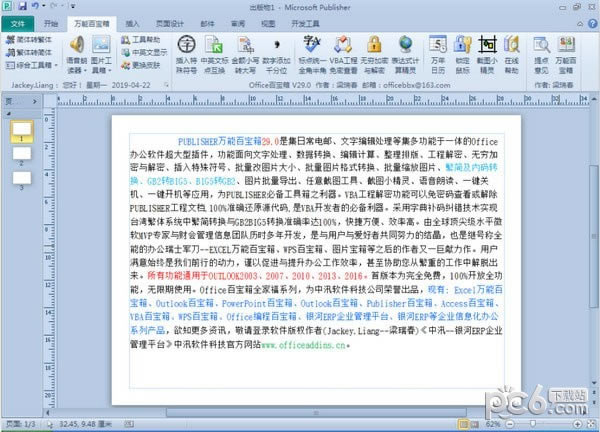
Task: Open the 开发工具 ribbon tab
Action: click(305, 24)
